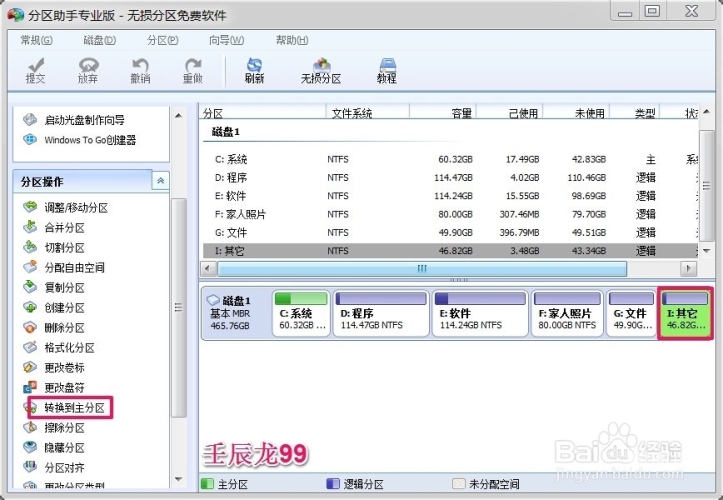Select 合并分区 merge operation
This screenshot has width=723, height=500.
coord(54,227)
